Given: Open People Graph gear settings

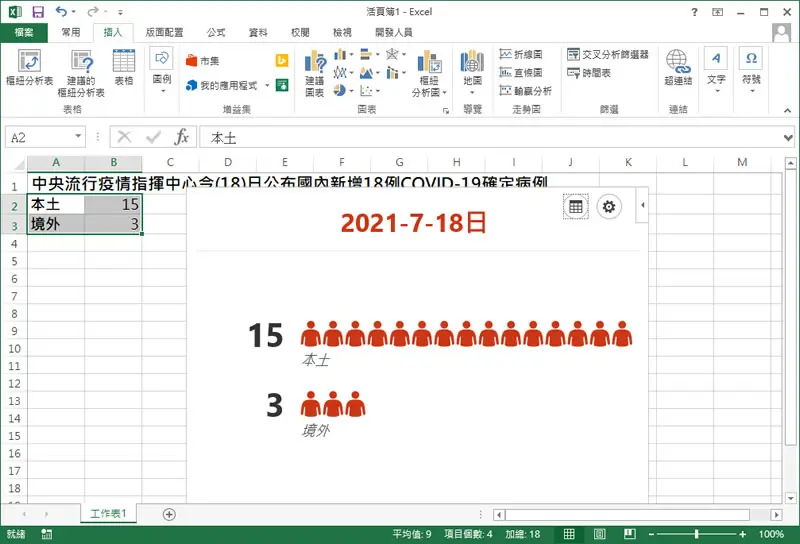Looking at the screenshot, I should pyautogui.click(x=609, y=207).
